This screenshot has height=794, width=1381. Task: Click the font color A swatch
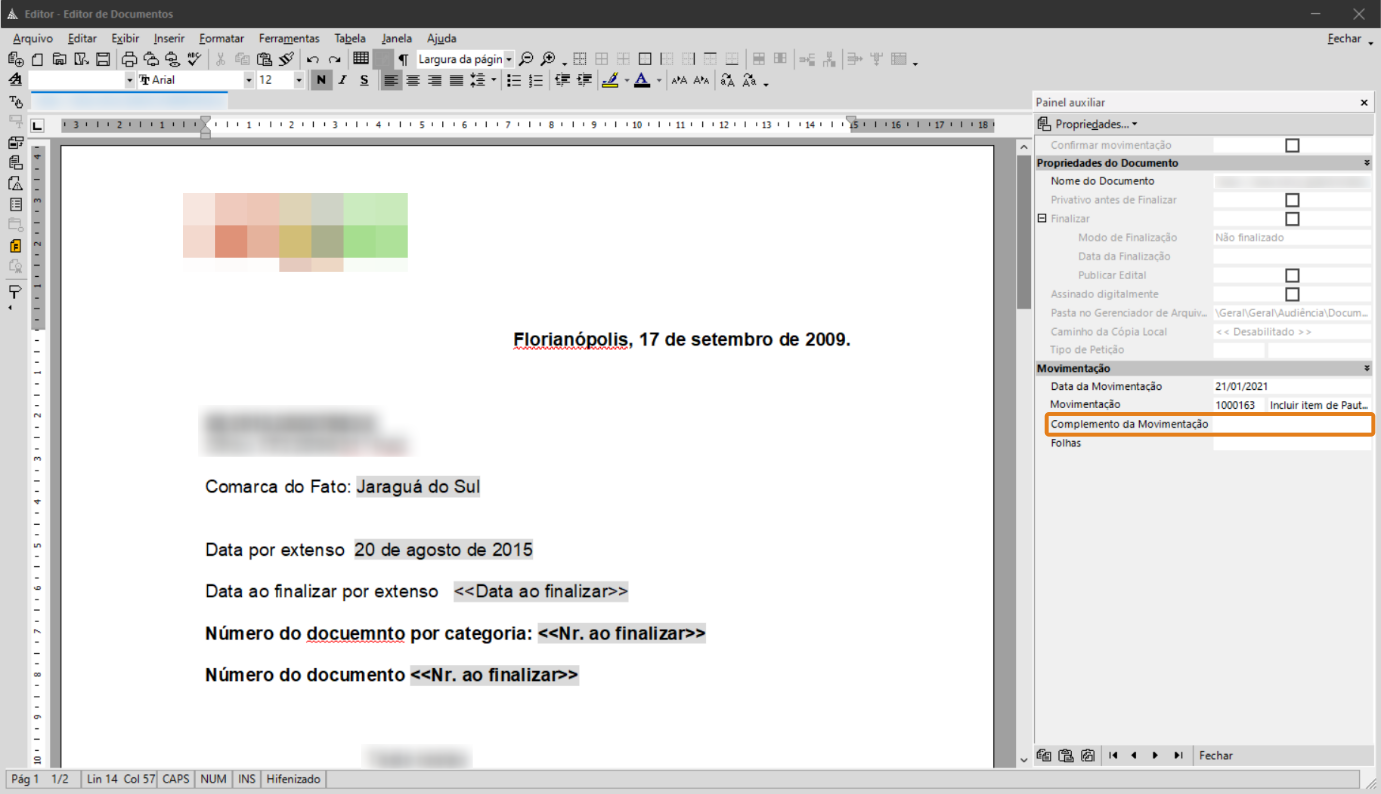pos(642,80)
